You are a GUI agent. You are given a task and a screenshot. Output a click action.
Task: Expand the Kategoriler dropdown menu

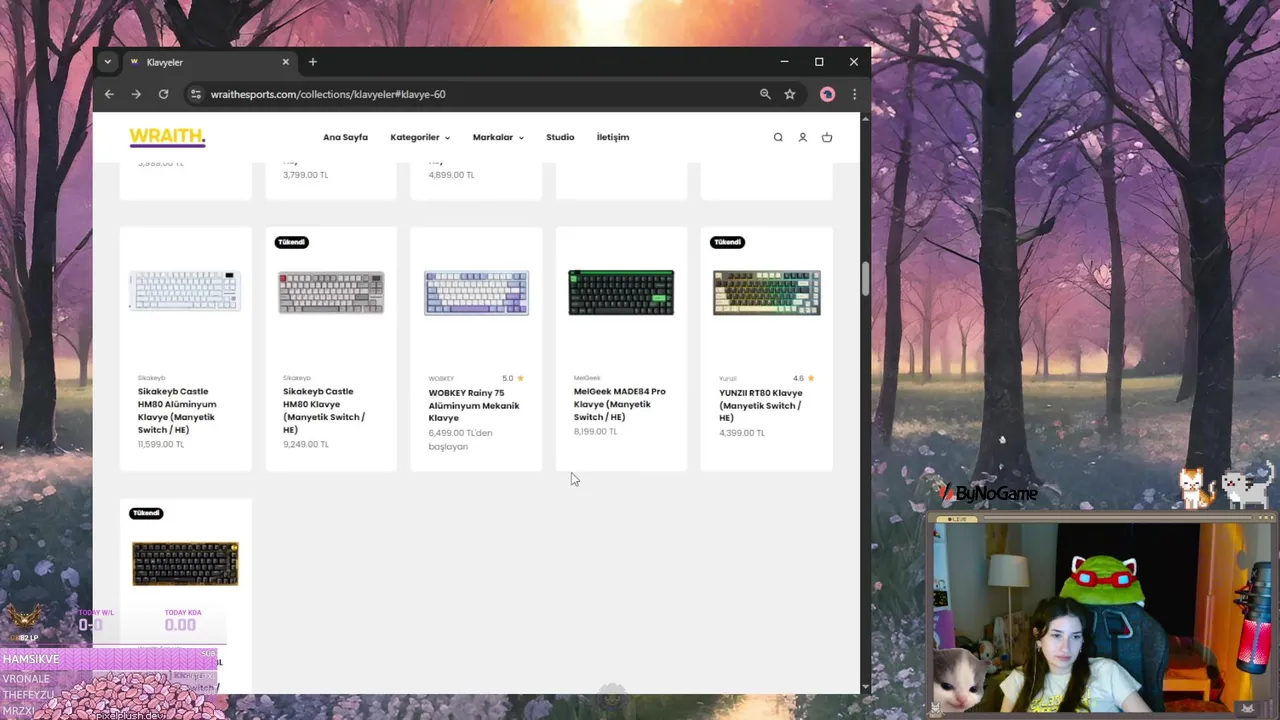coord(420,137)
